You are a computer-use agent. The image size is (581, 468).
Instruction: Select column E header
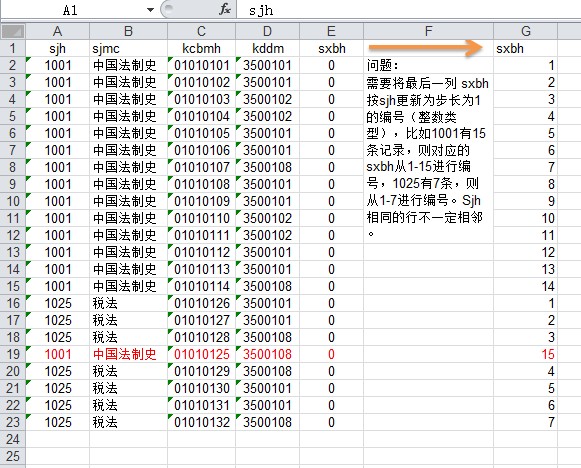point(331,31)
